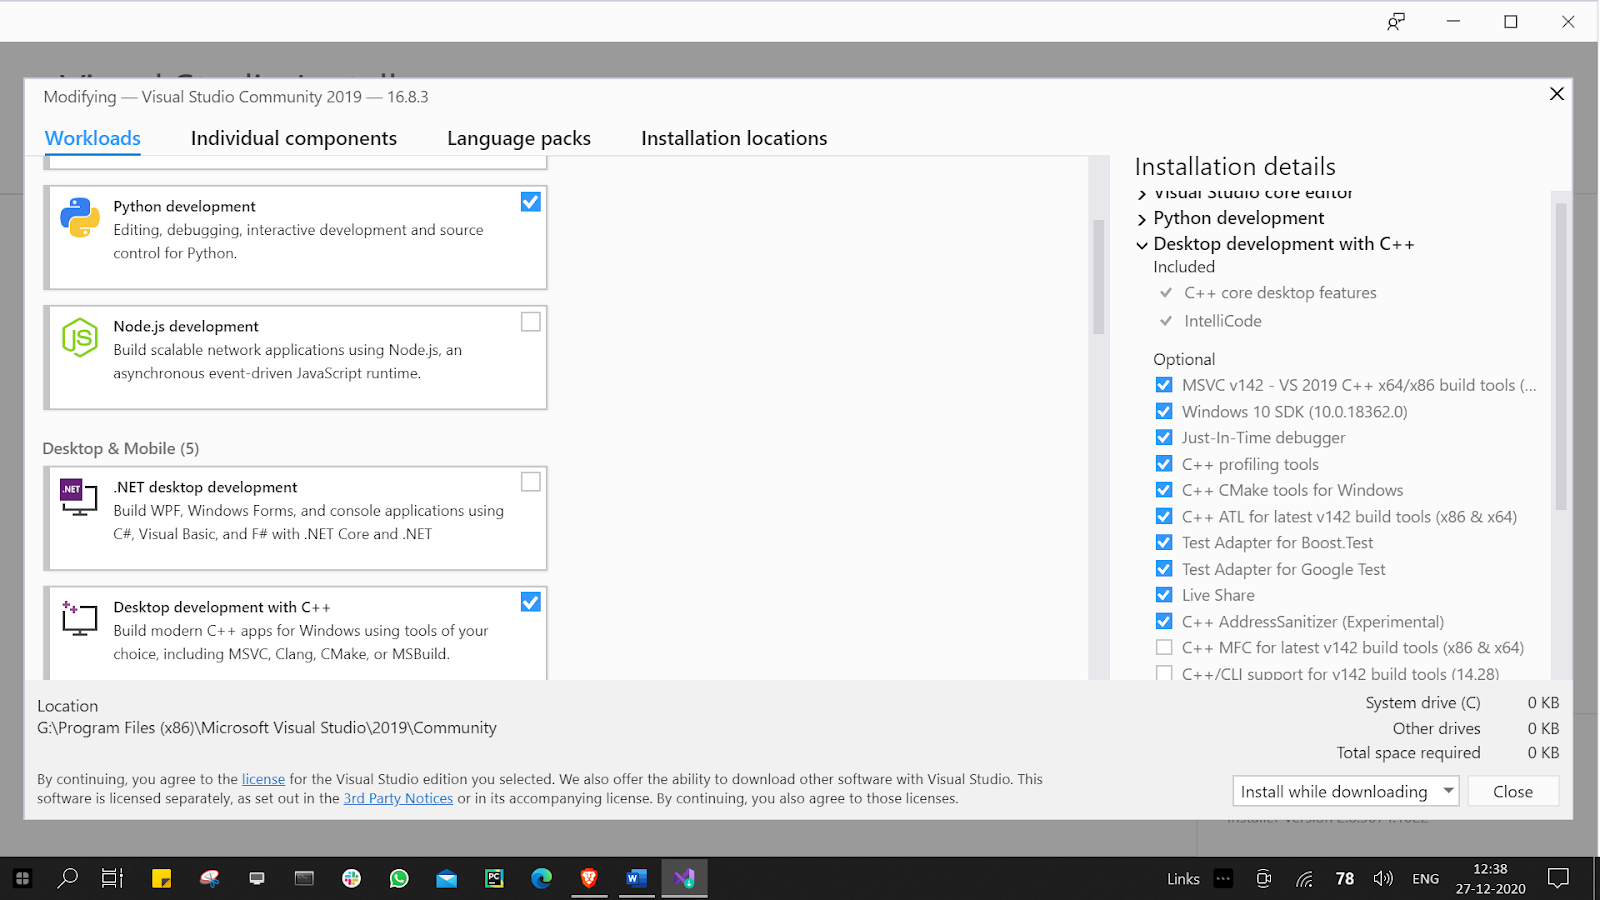Open the feedback icon in the title bar
1600x900 pixels.
click(1396, 22)
